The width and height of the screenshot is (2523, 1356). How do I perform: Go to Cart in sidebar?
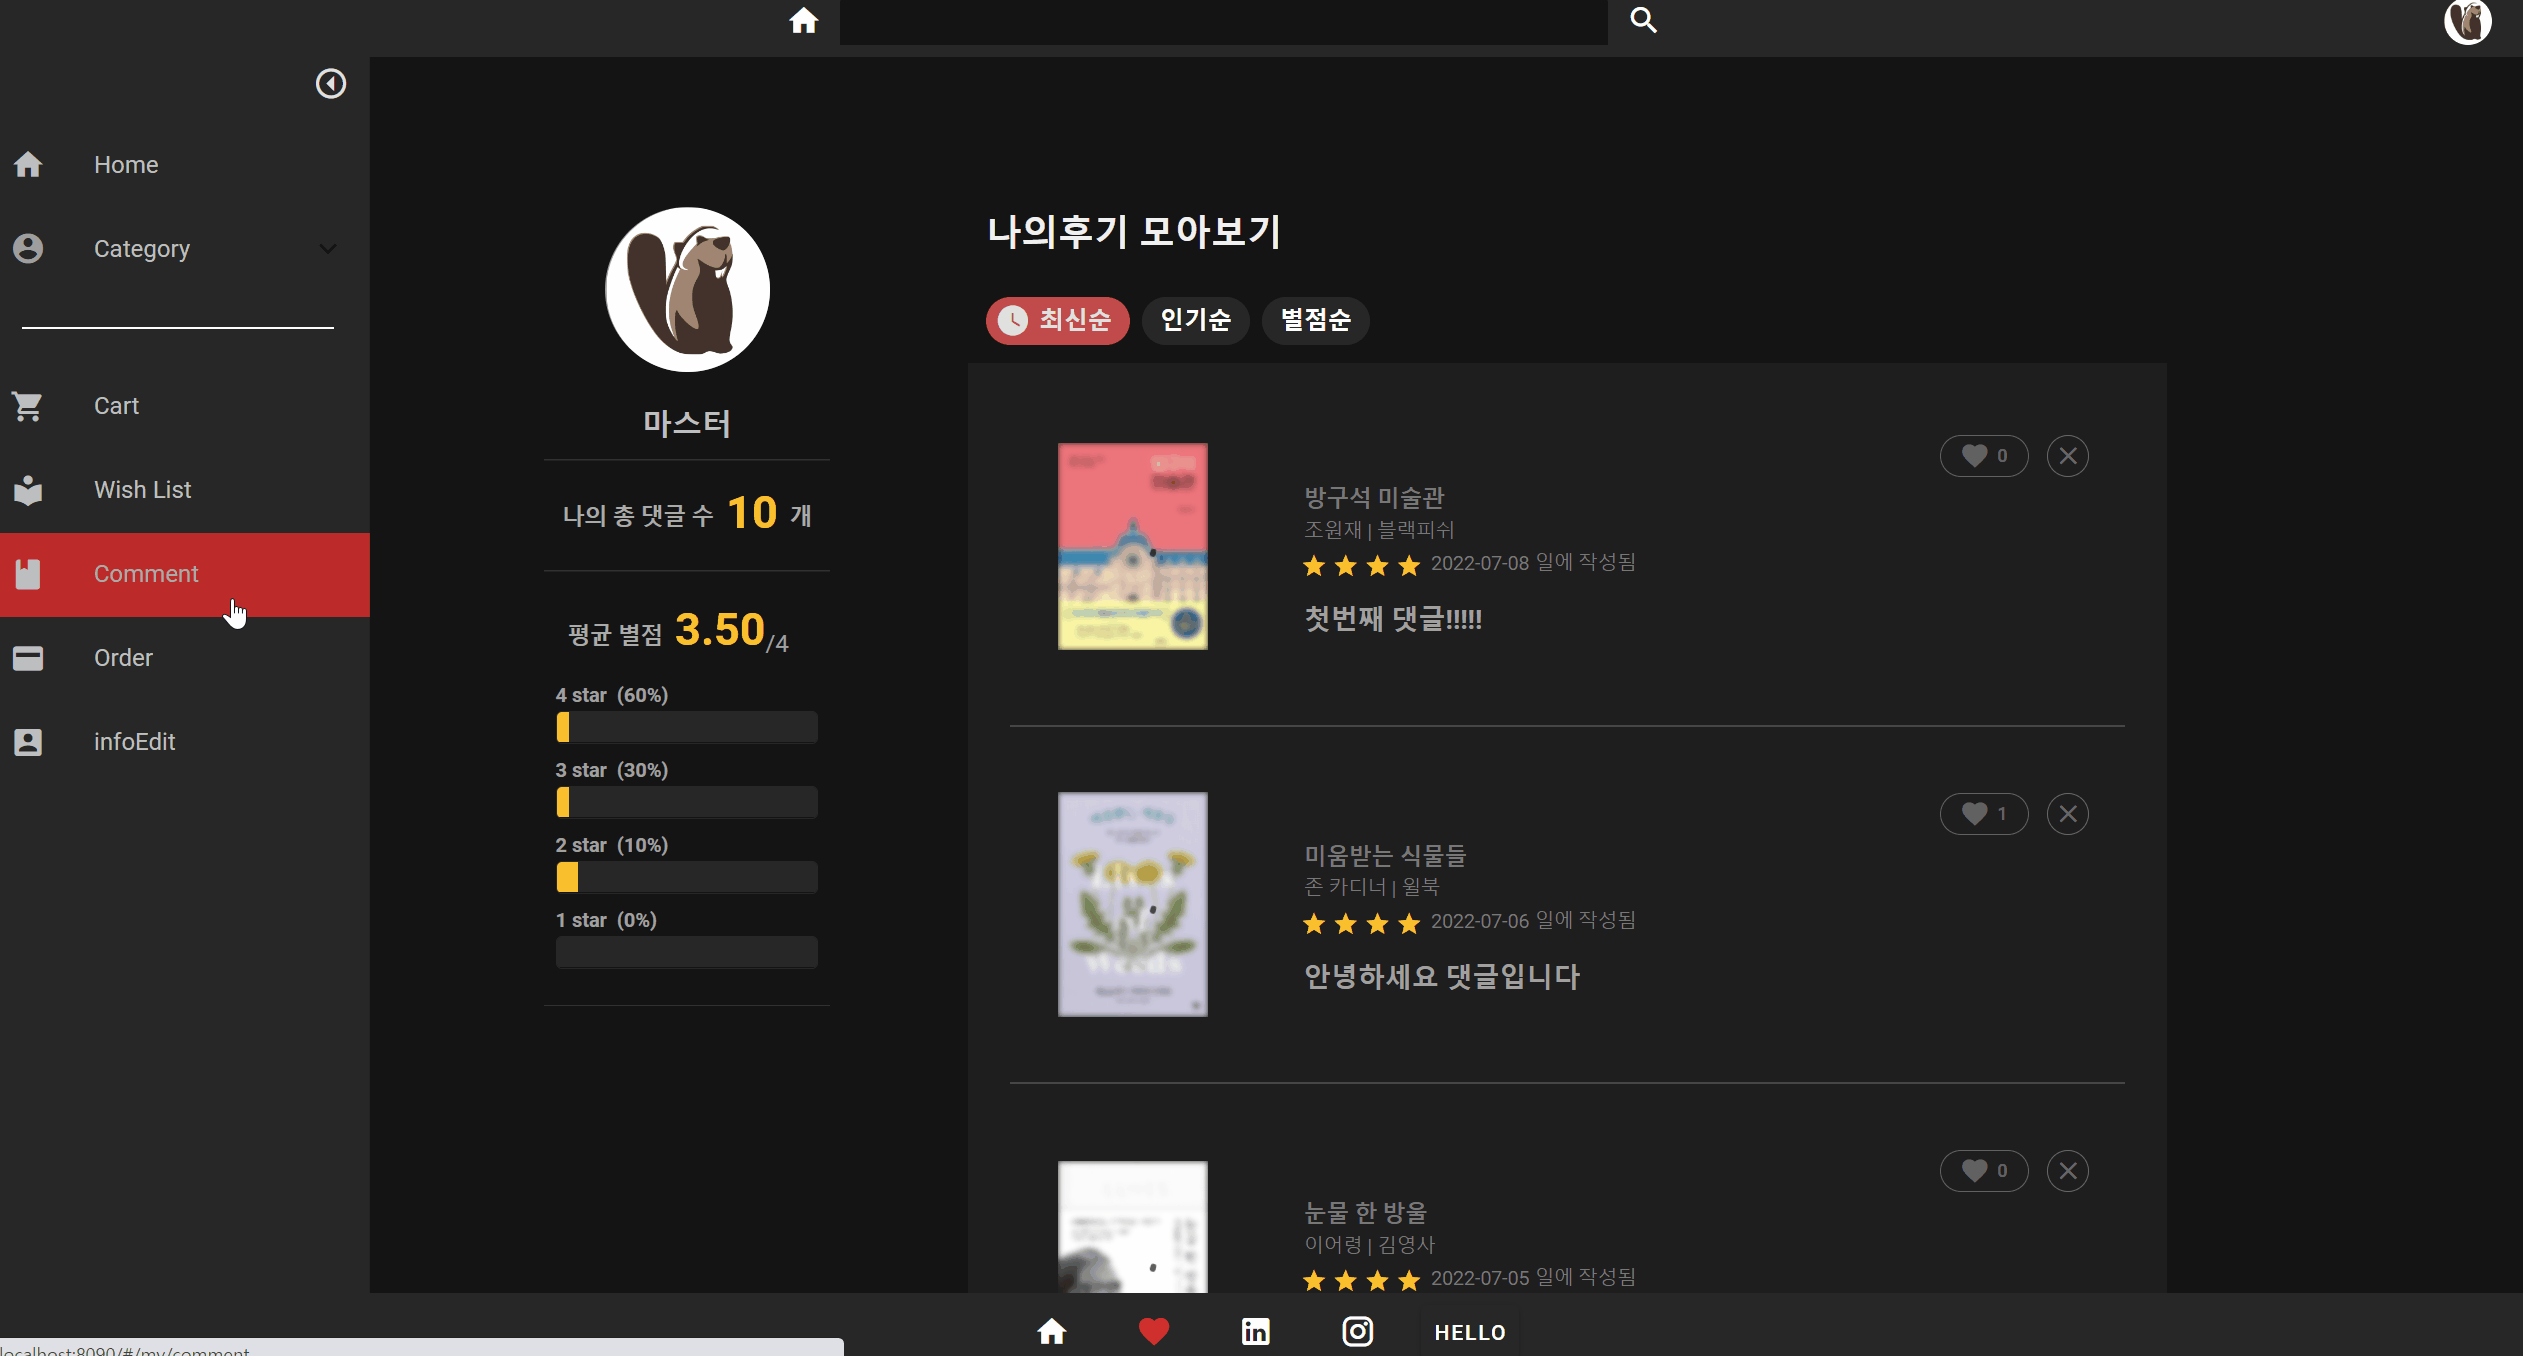pos(116,406)
